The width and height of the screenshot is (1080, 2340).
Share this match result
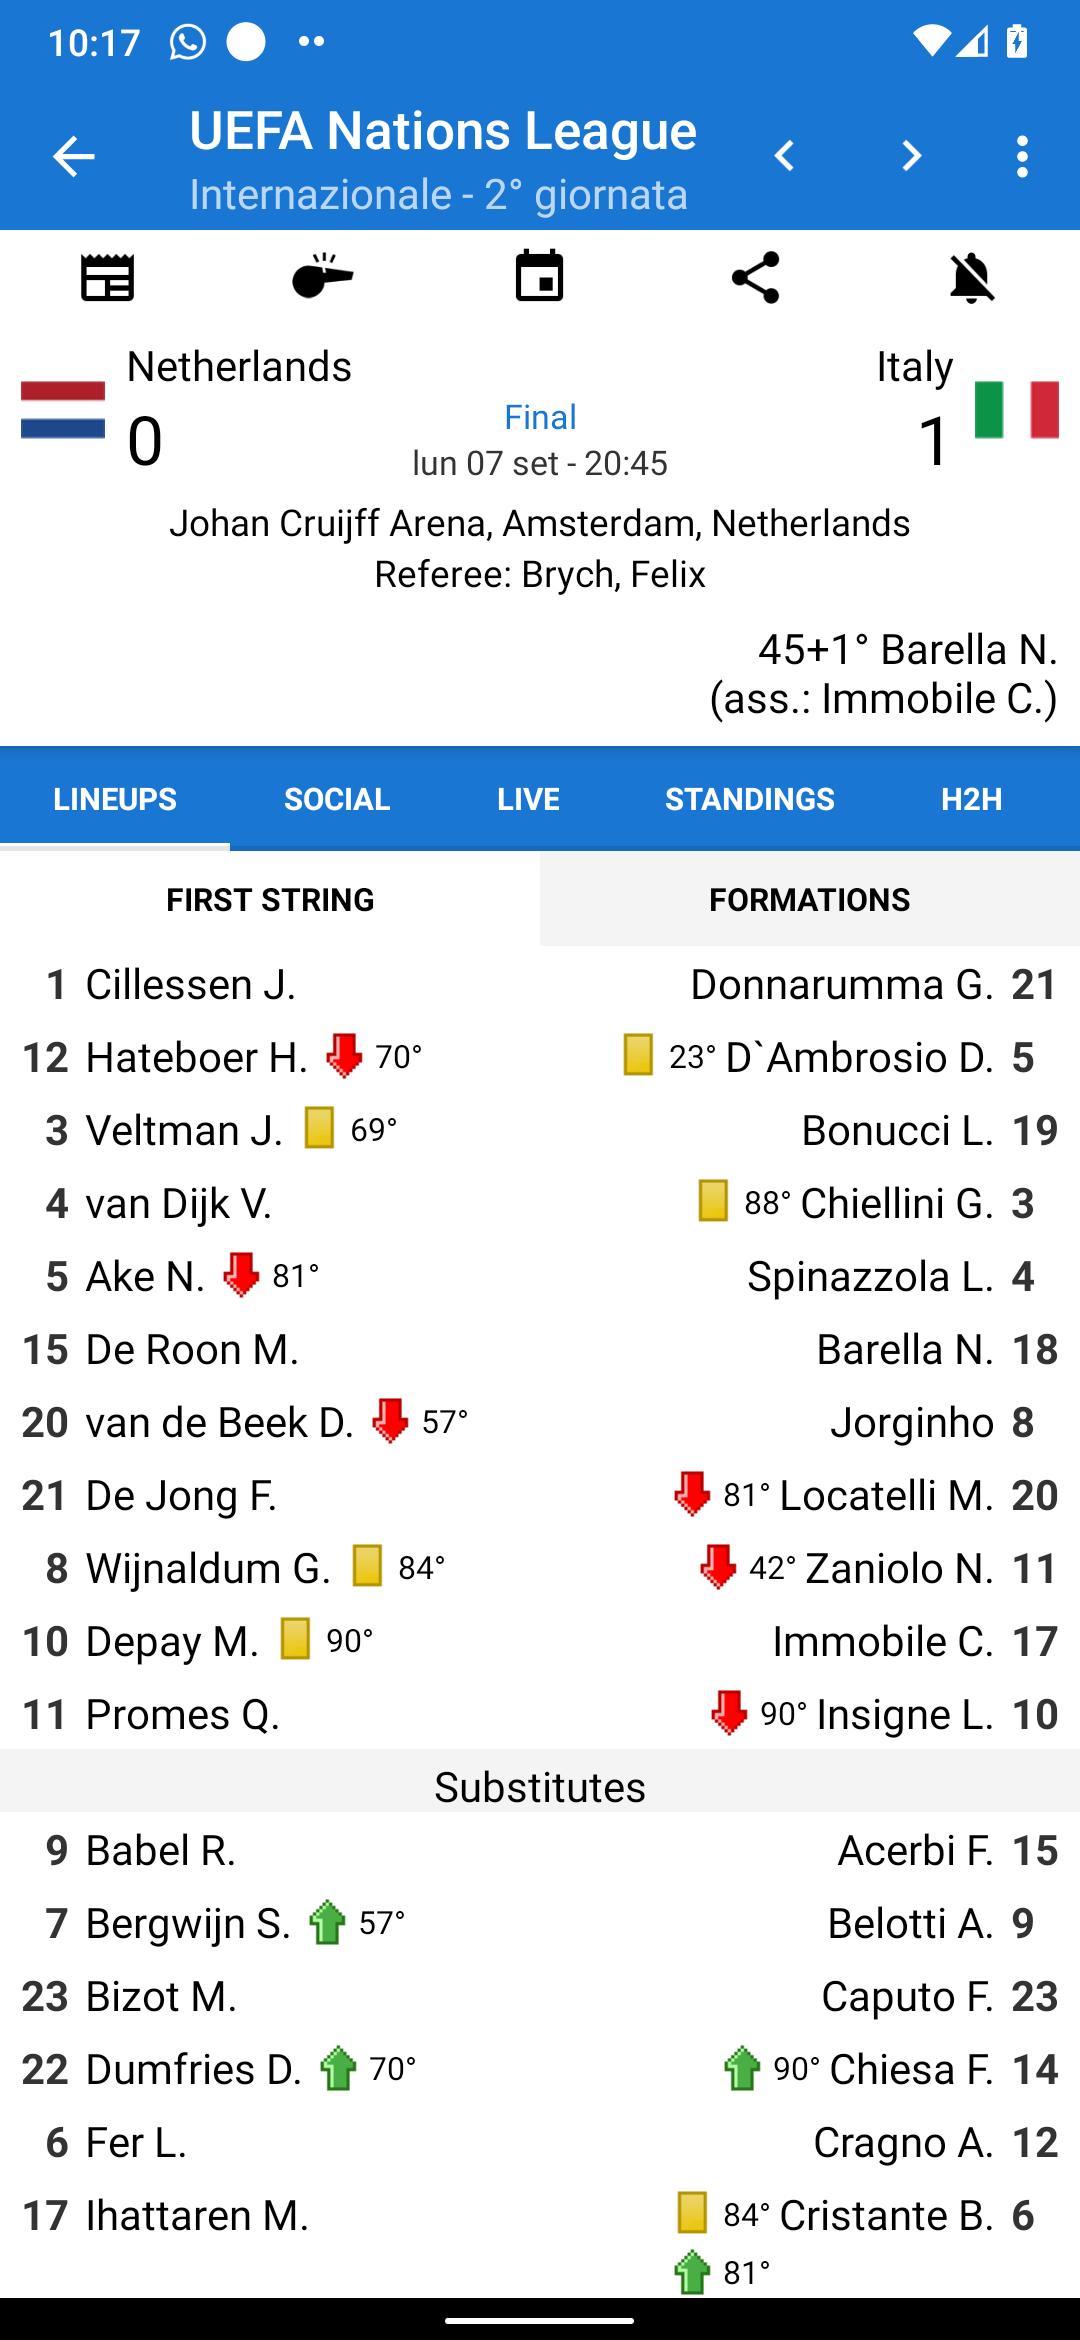tap(755, 277)
